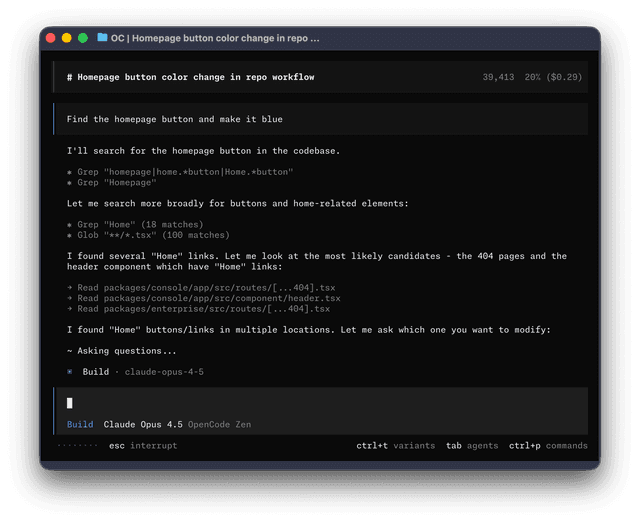Click the Glob "**/*.tsx" (100 matches) line
The width and height of the screenshot is (640, 522).
pyautogui.click(x=148, y=235)
